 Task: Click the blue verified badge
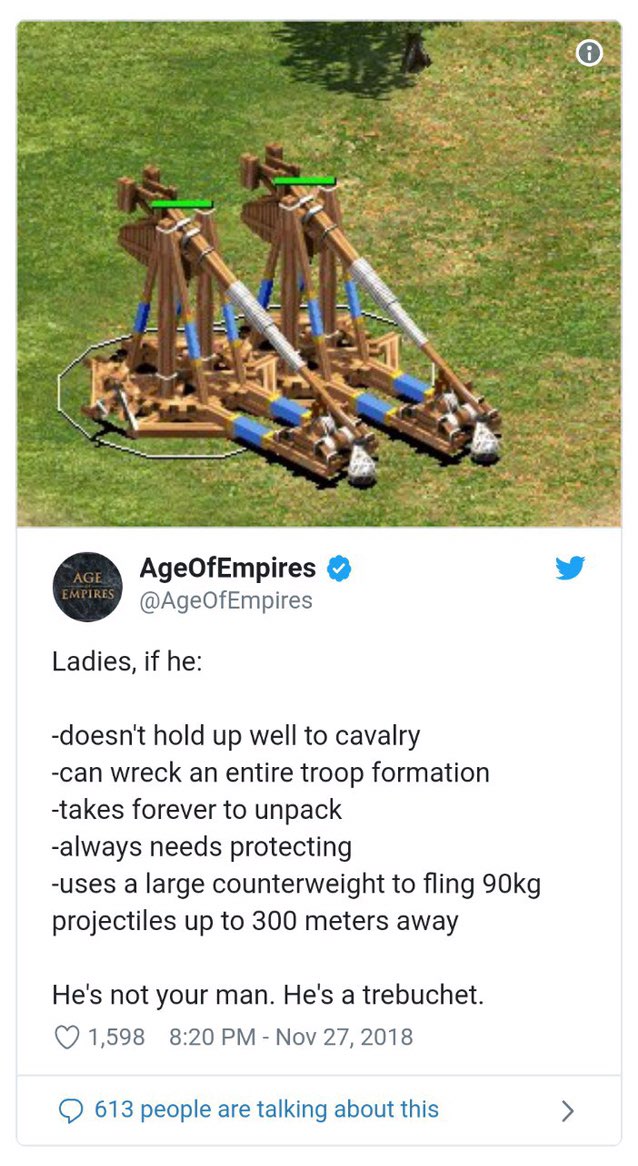(x=339, y=569)
